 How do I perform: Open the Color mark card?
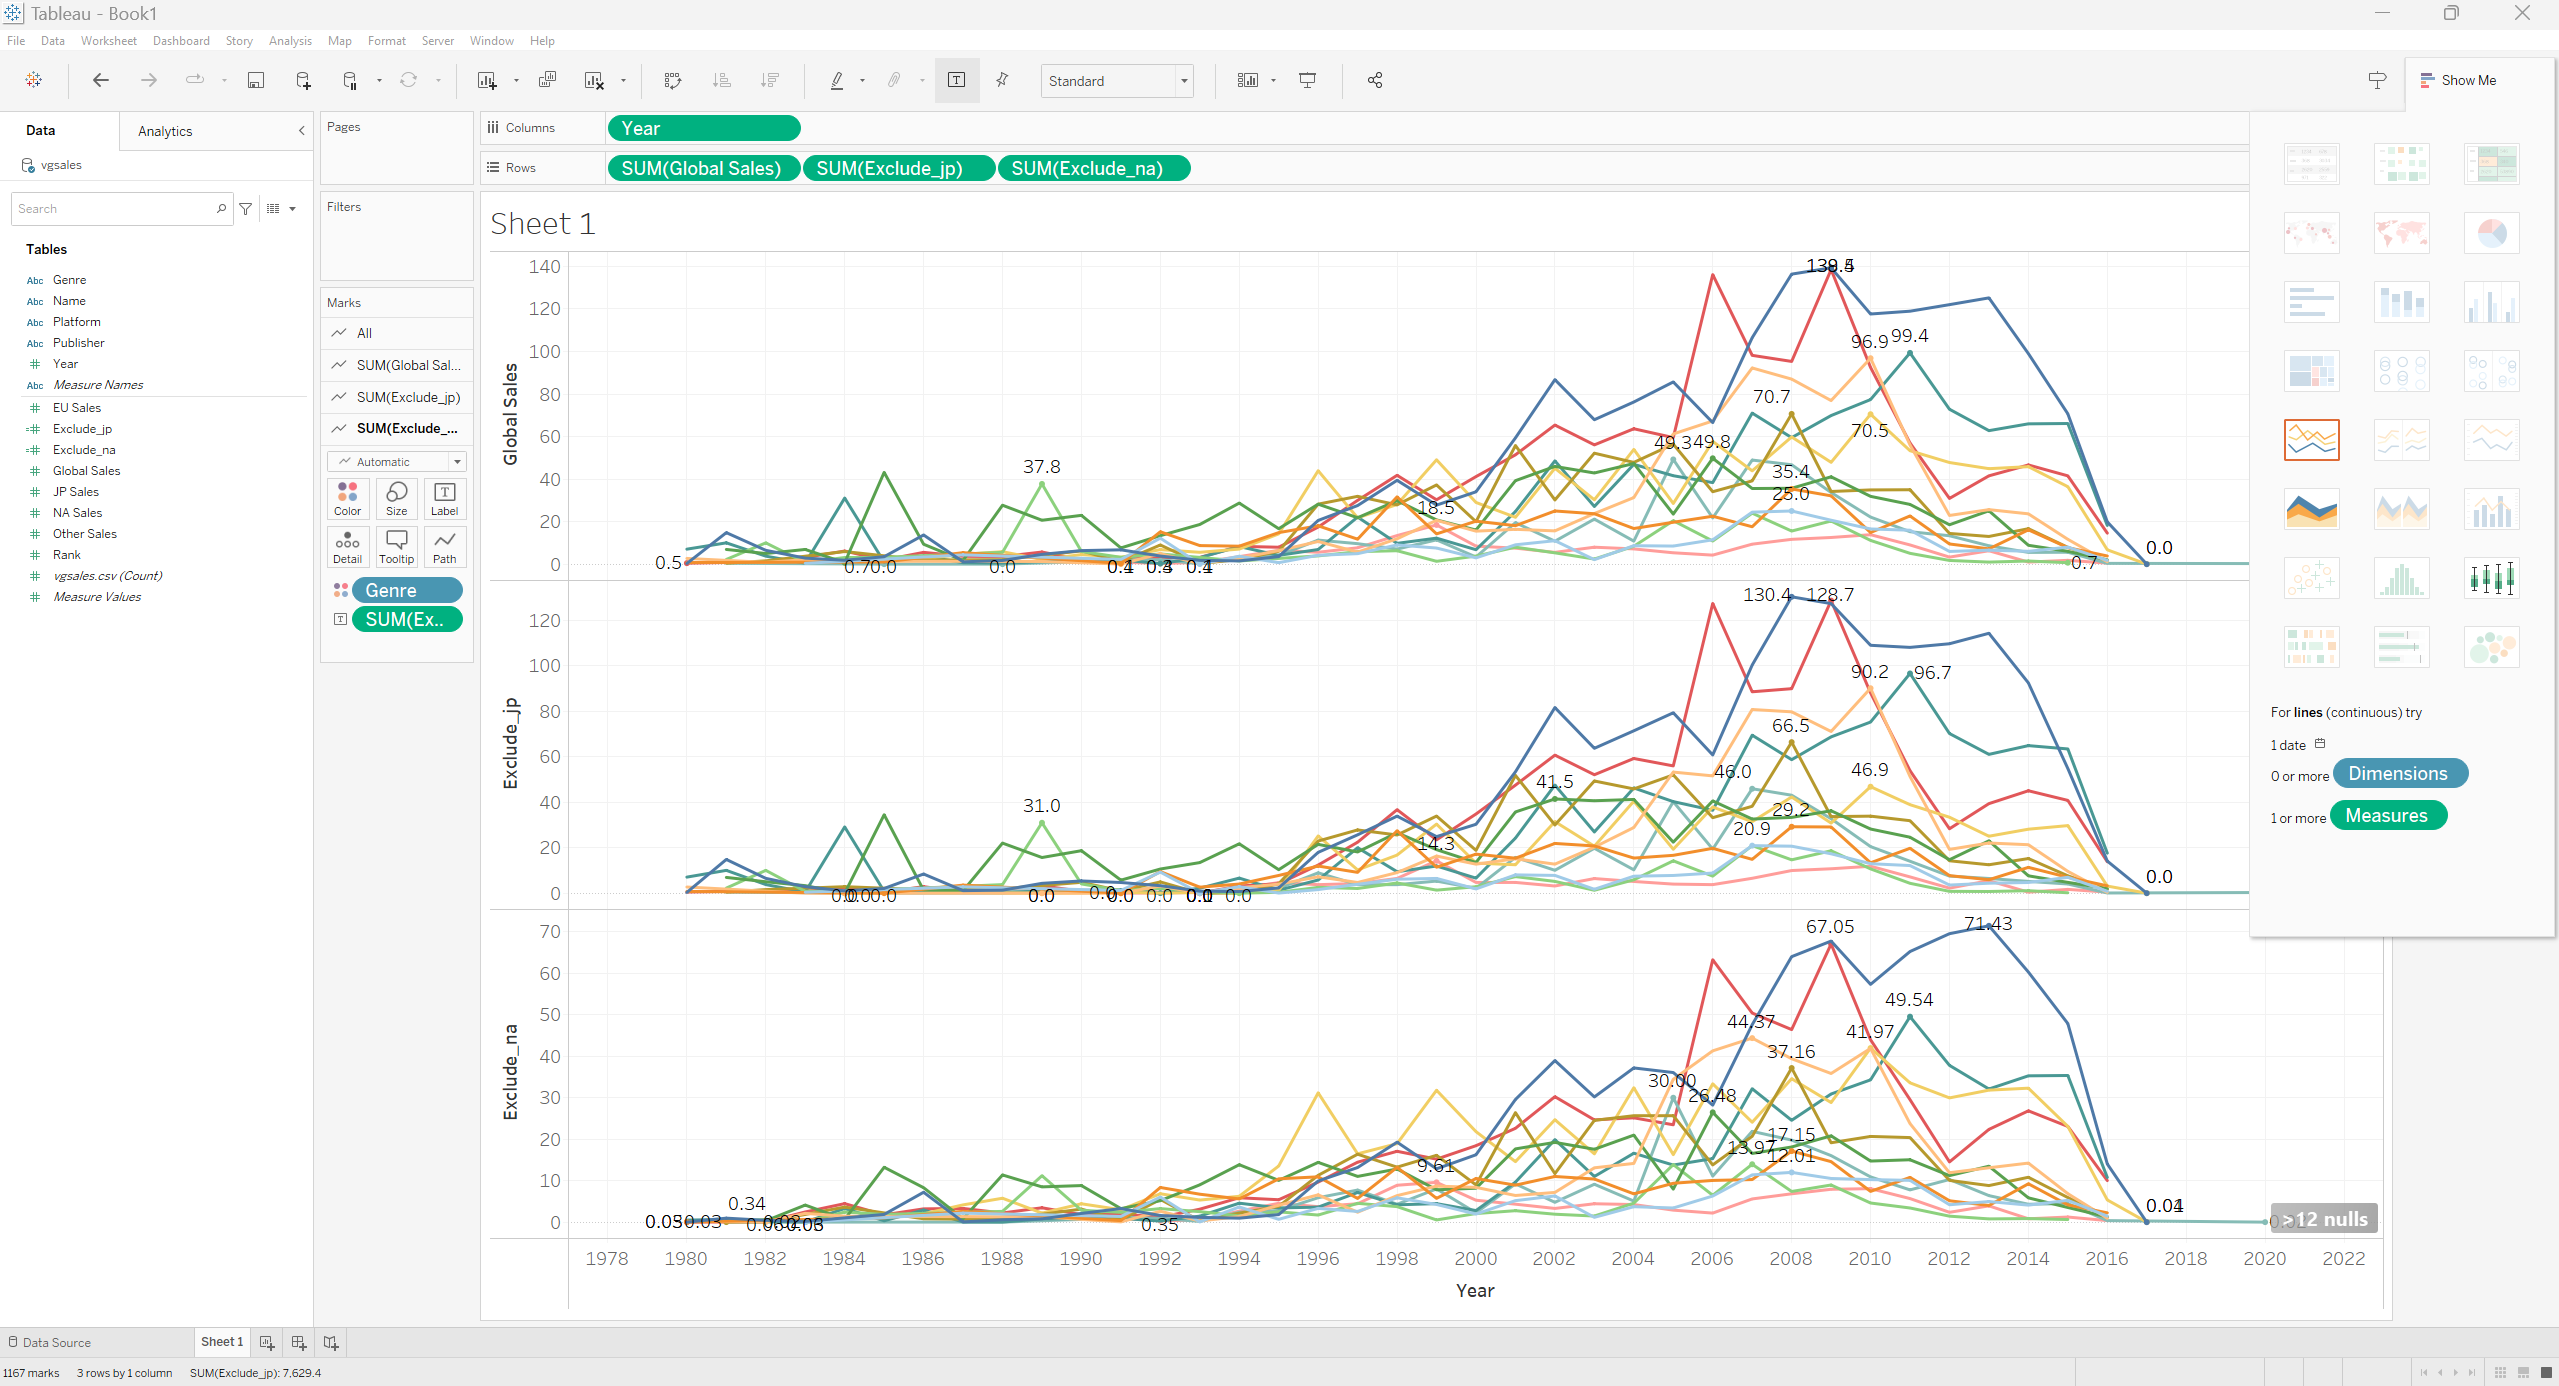click(x=347, y=498)
